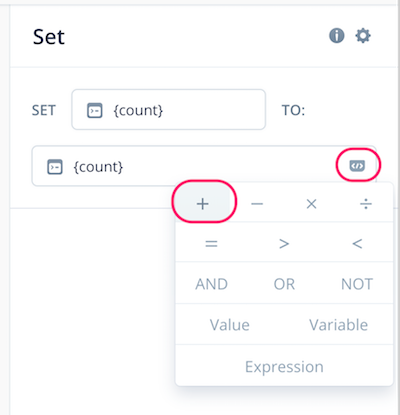This screenshot has width=400, height=415.
Task: Select the multiply operator
Action: 311,204
